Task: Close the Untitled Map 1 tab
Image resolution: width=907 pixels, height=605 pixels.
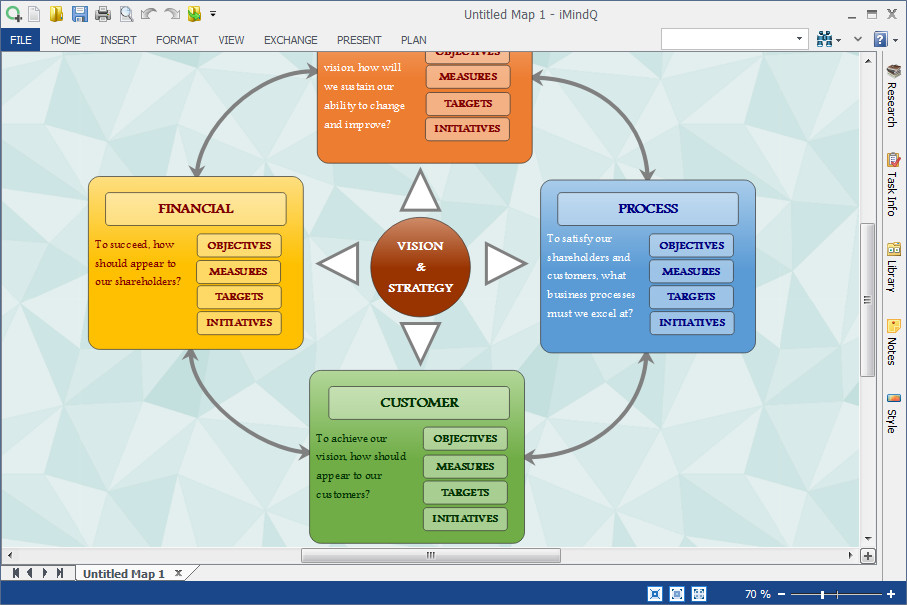Action: 179,573
